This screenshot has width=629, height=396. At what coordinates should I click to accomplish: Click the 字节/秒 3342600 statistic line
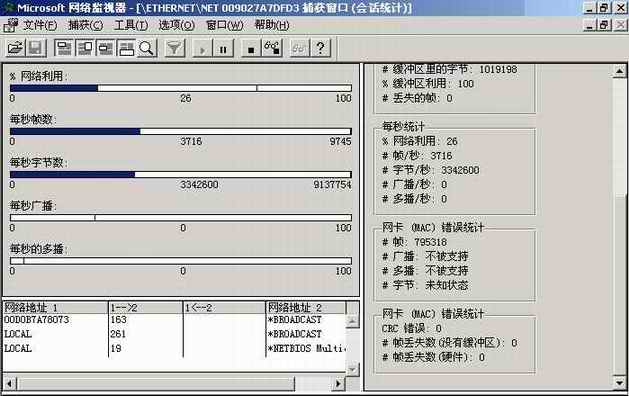point(430,170)
